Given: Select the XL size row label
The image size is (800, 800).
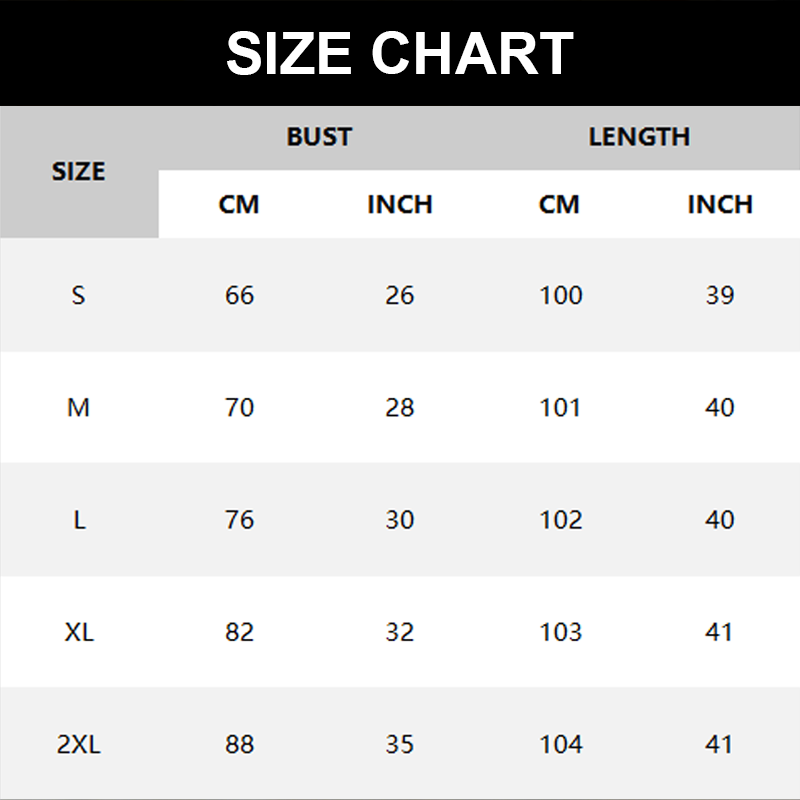Looking at the screenshot, I should tap(79, 632).
